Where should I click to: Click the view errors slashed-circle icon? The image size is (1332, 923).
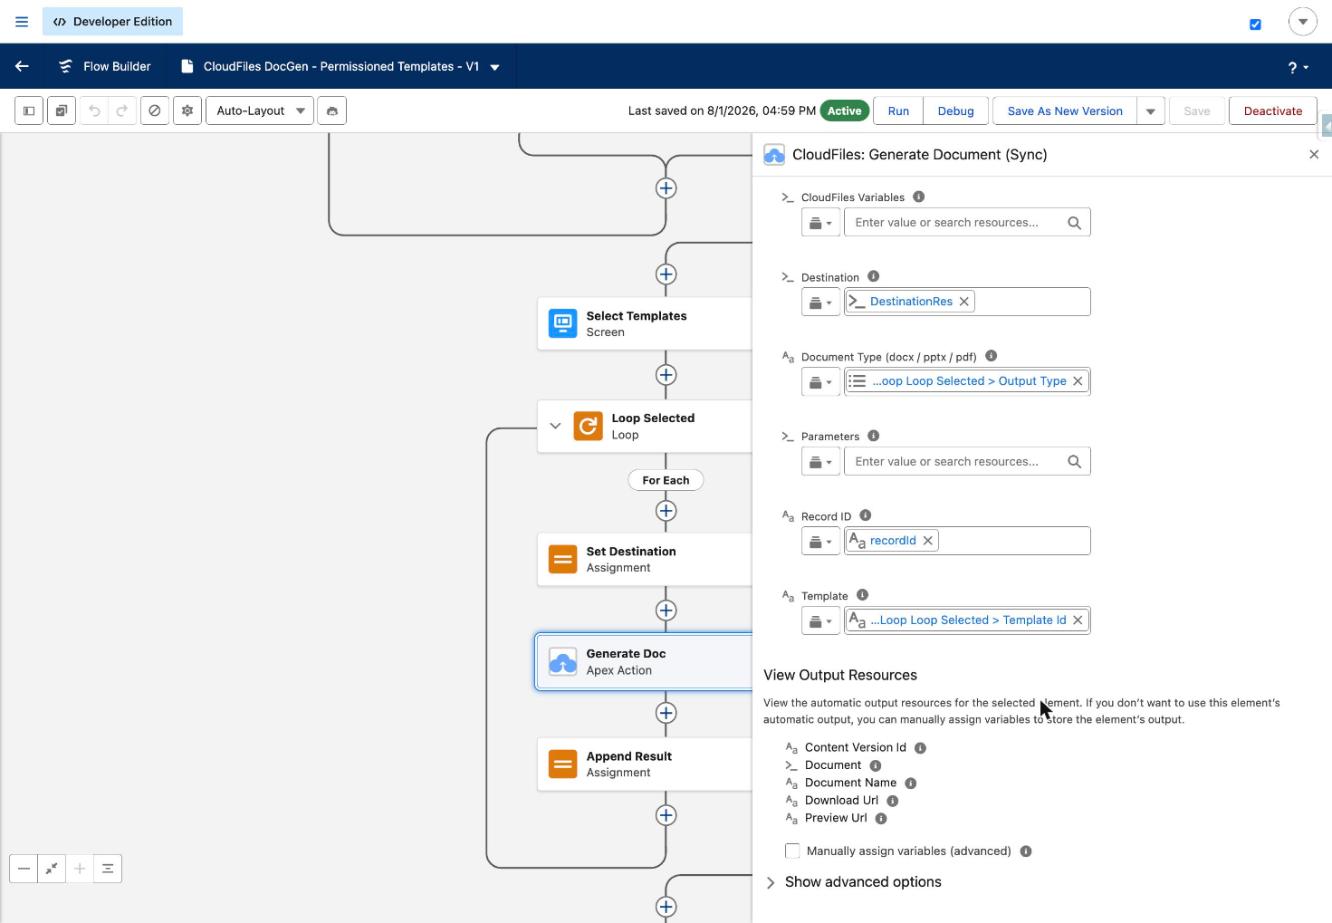pyautogui.click(x=154, y=111)
